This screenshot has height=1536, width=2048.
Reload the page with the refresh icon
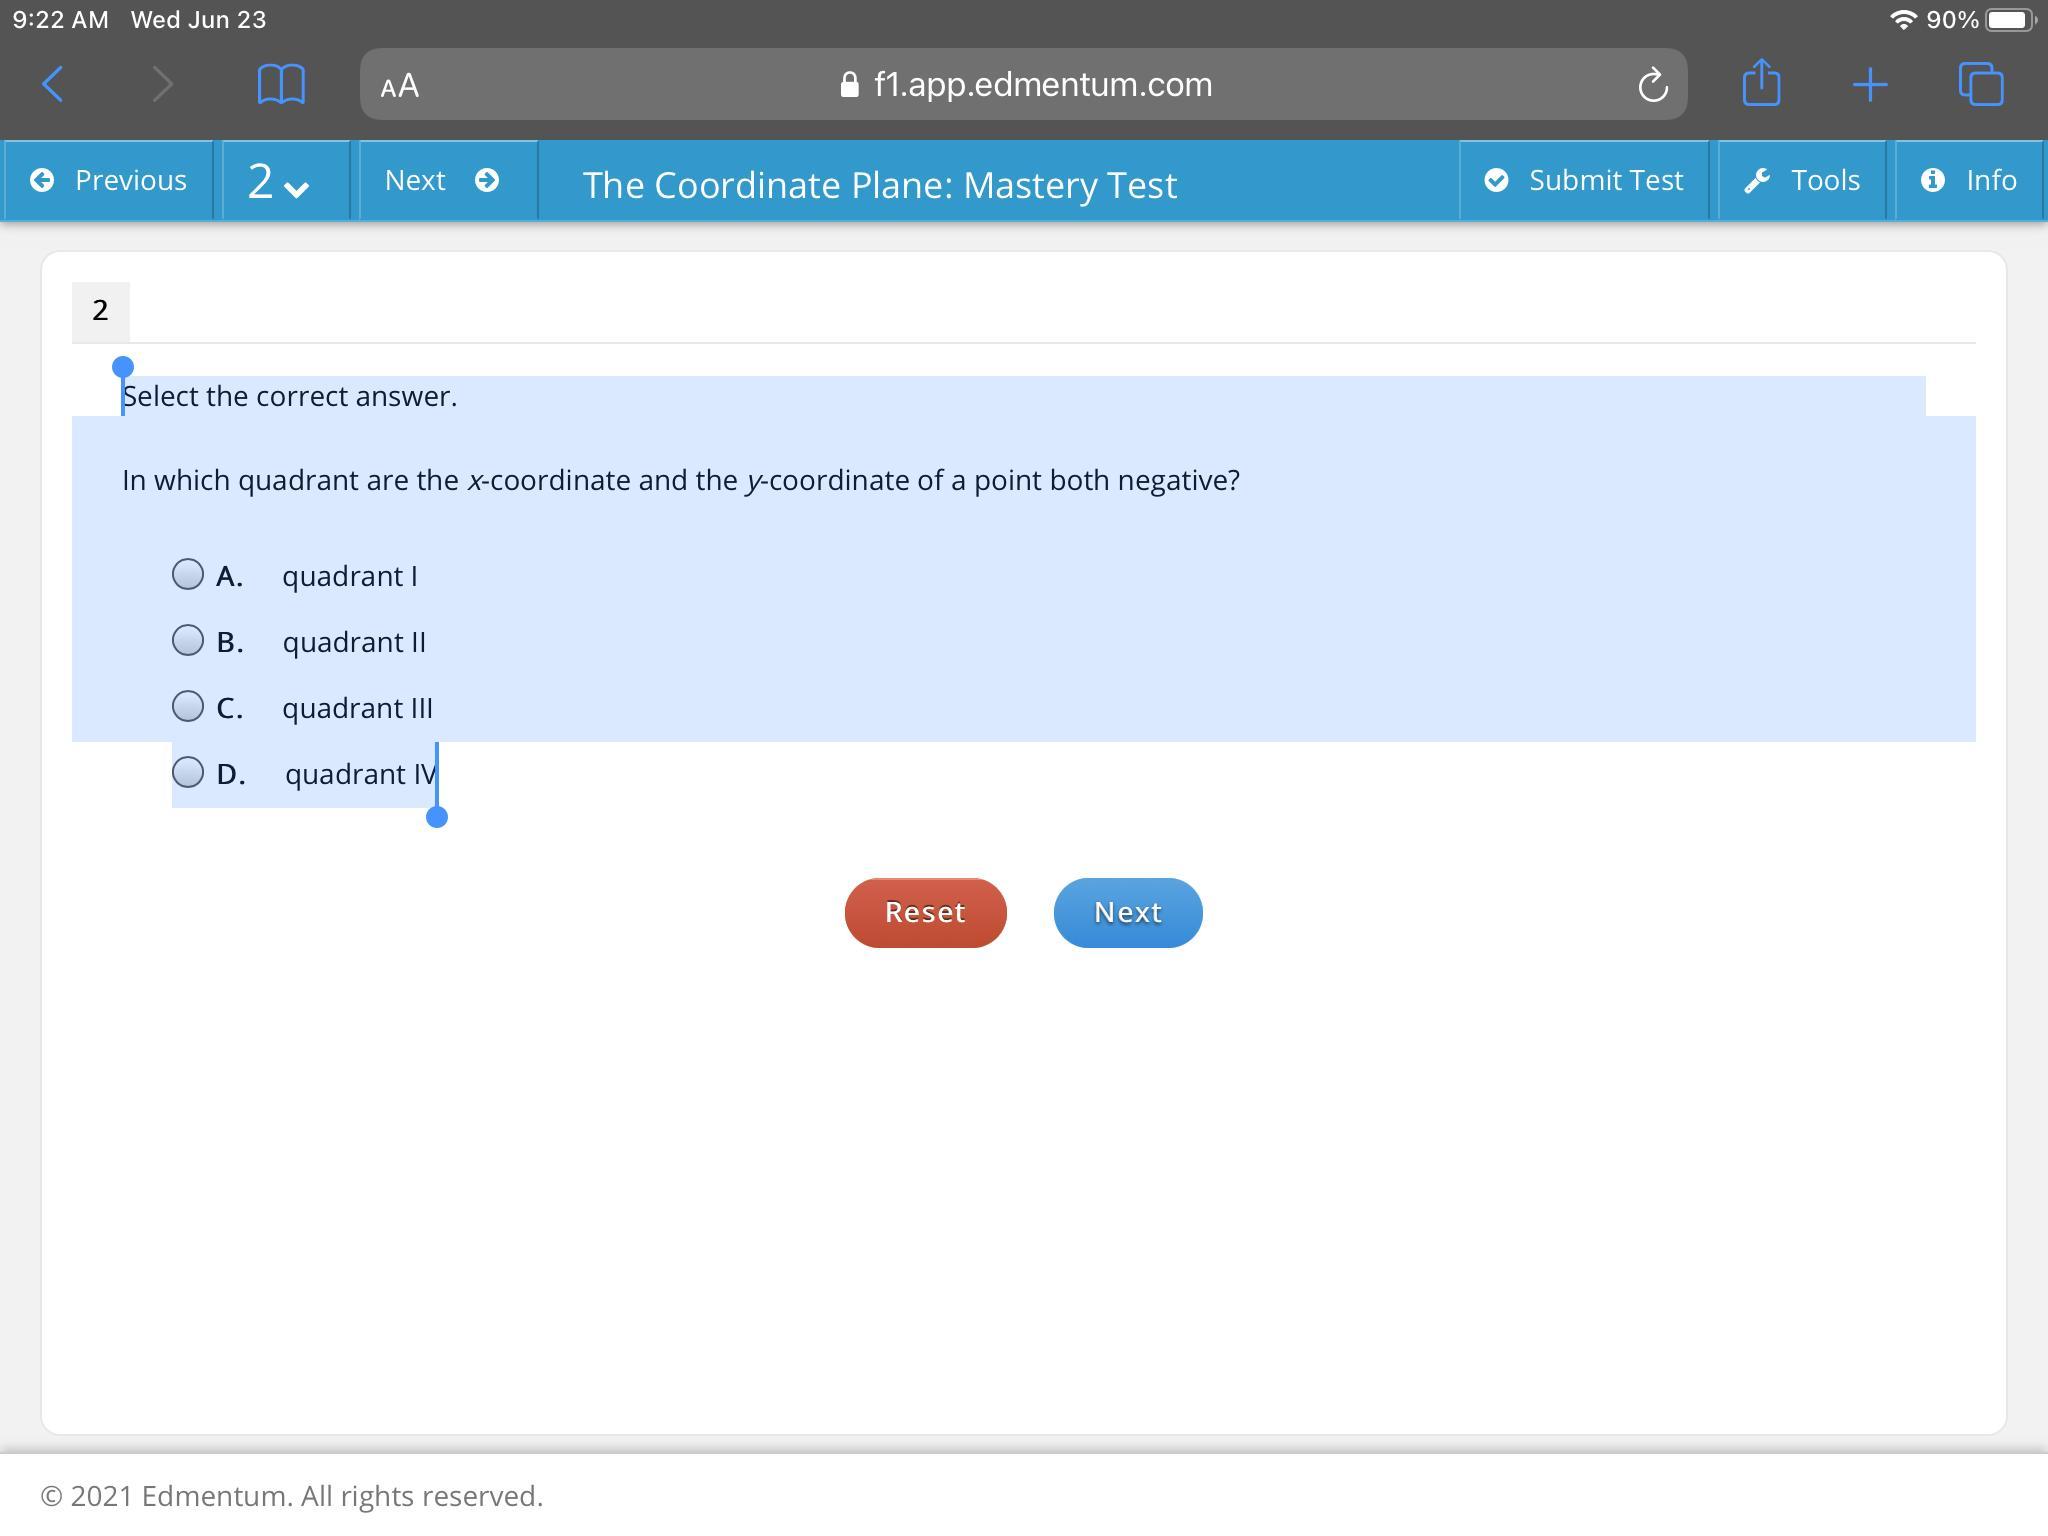tap(1652, 85)
